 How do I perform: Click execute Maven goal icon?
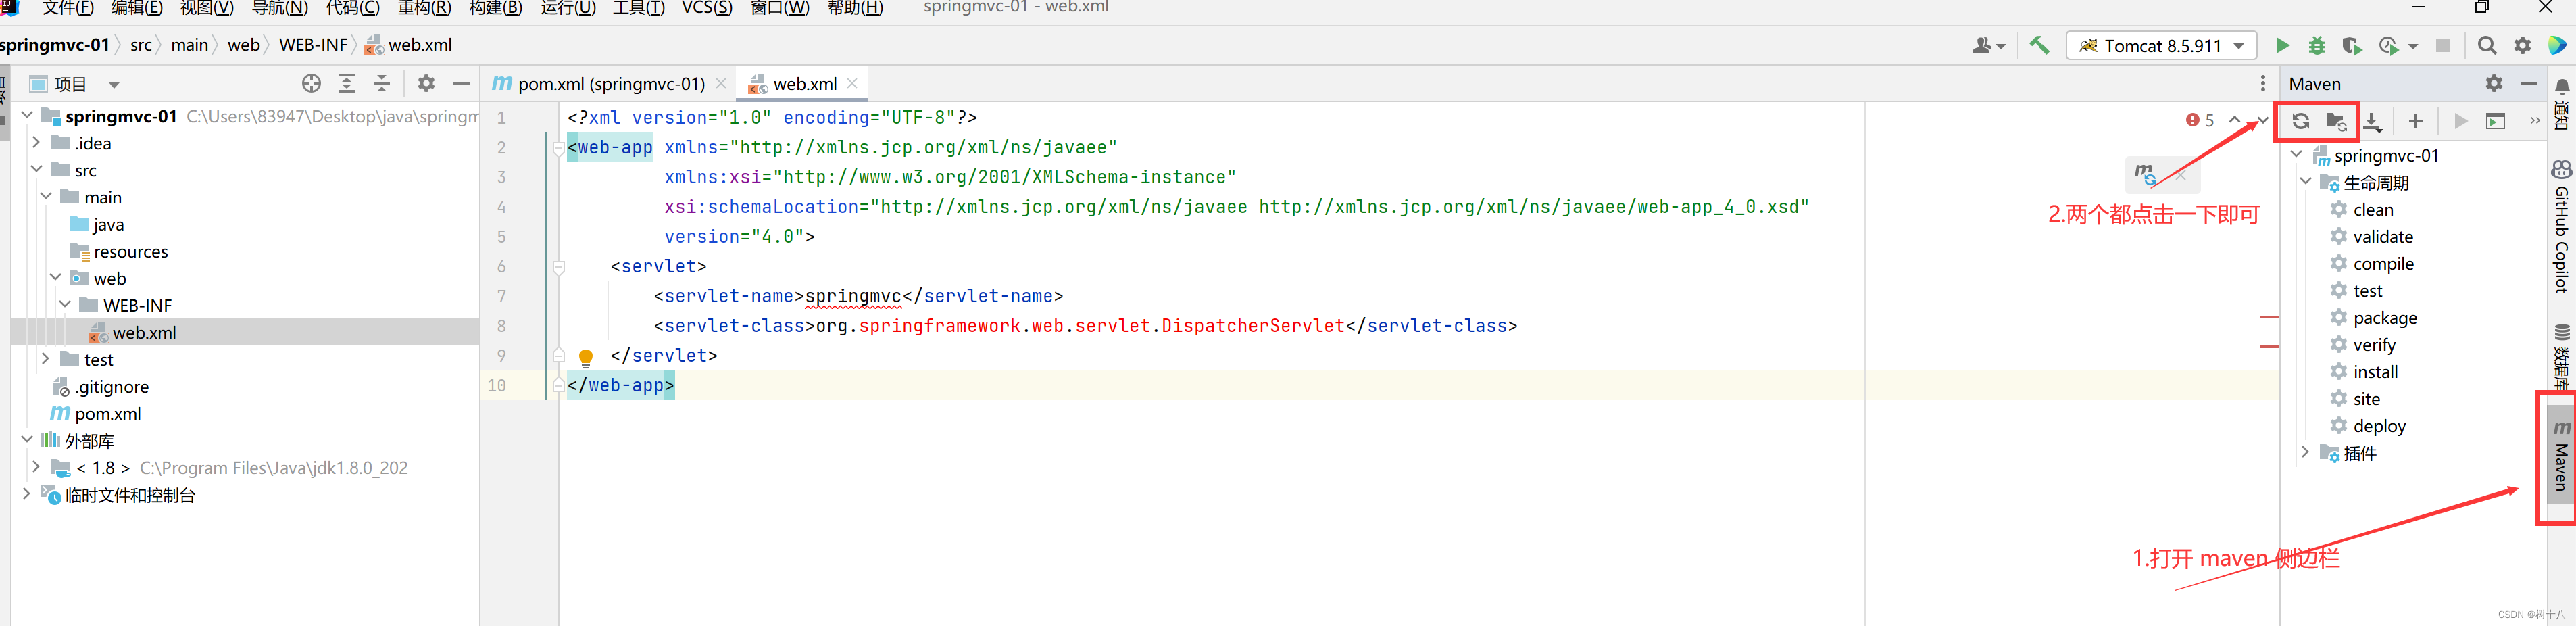[x=2496, y=121]
